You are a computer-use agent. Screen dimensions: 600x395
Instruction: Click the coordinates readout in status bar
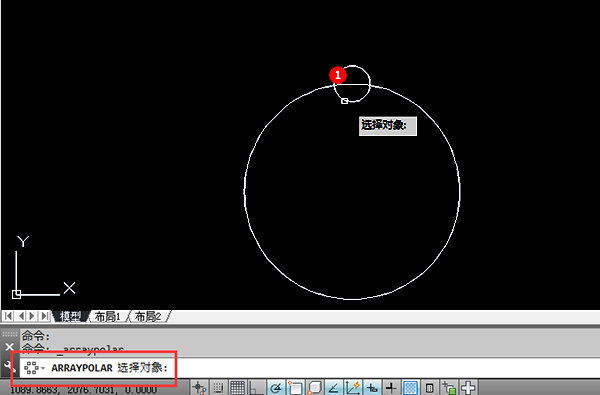click(x=83, y=390)
